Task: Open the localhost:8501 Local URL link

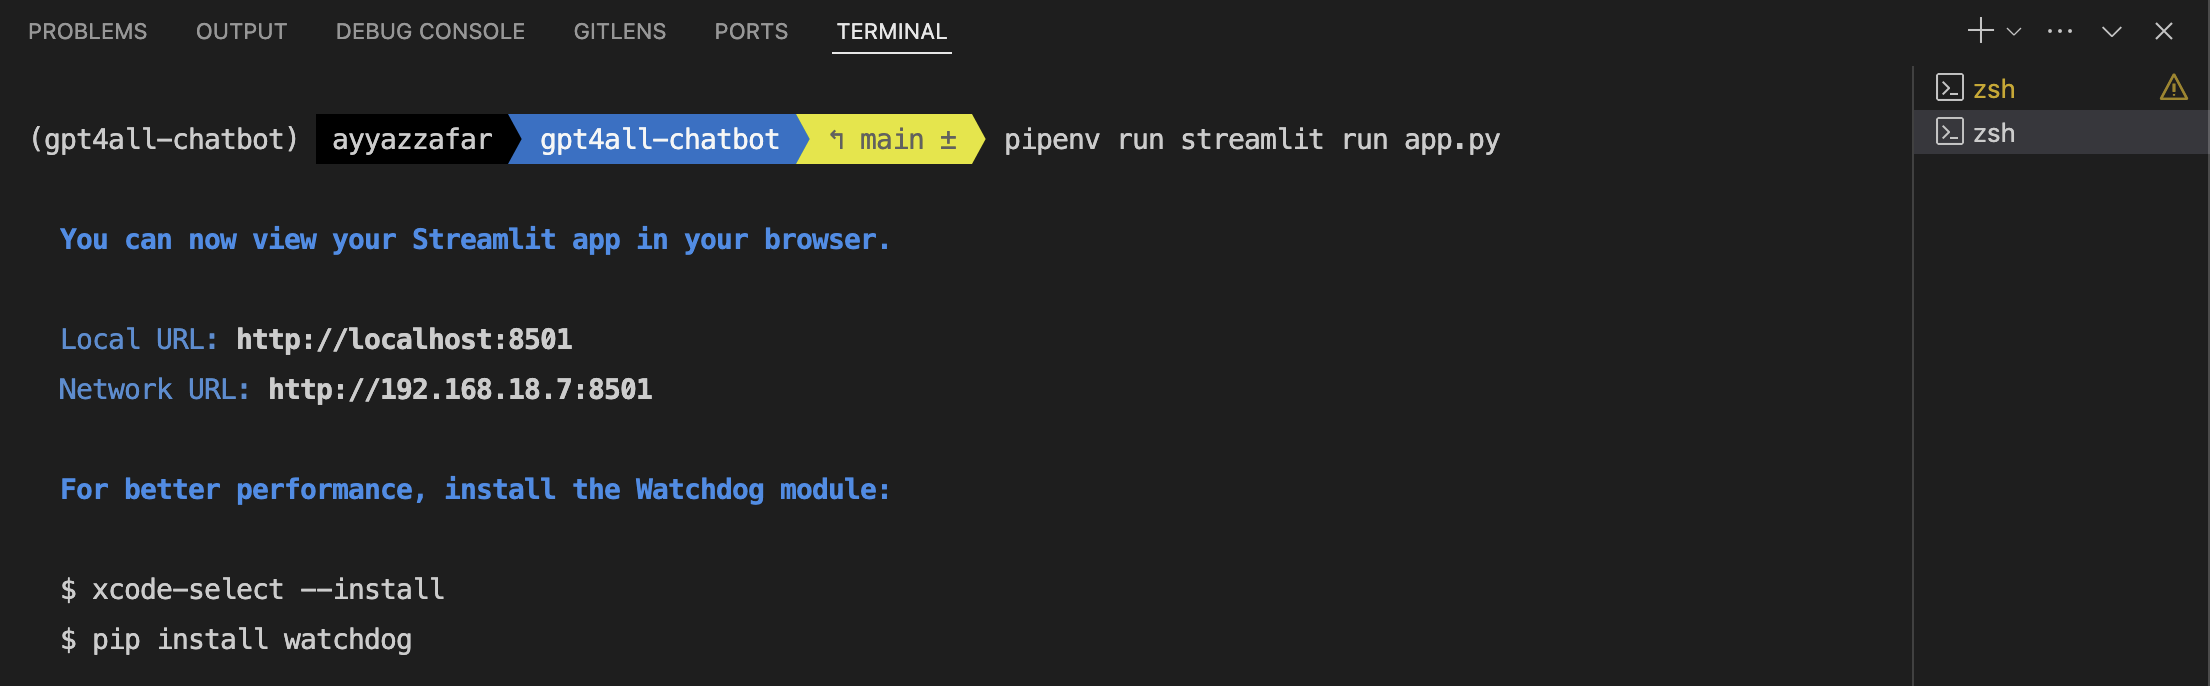Action: 404,340
